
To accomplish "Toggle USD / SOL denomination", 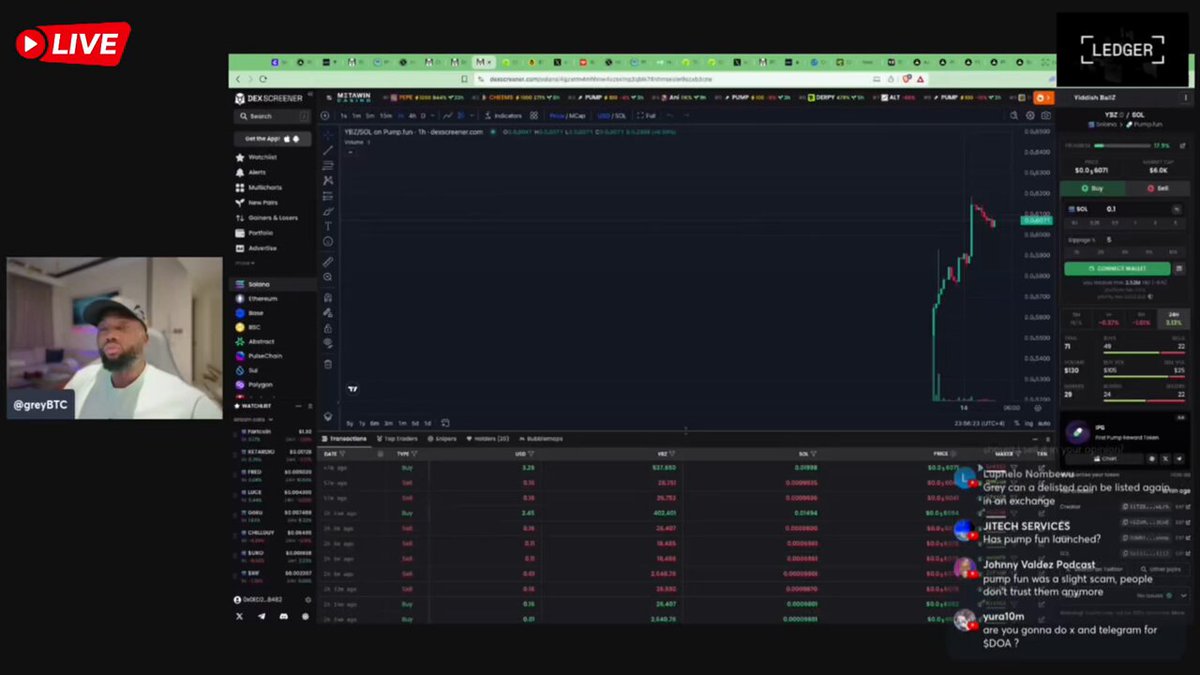I will (x=612, y=116).
